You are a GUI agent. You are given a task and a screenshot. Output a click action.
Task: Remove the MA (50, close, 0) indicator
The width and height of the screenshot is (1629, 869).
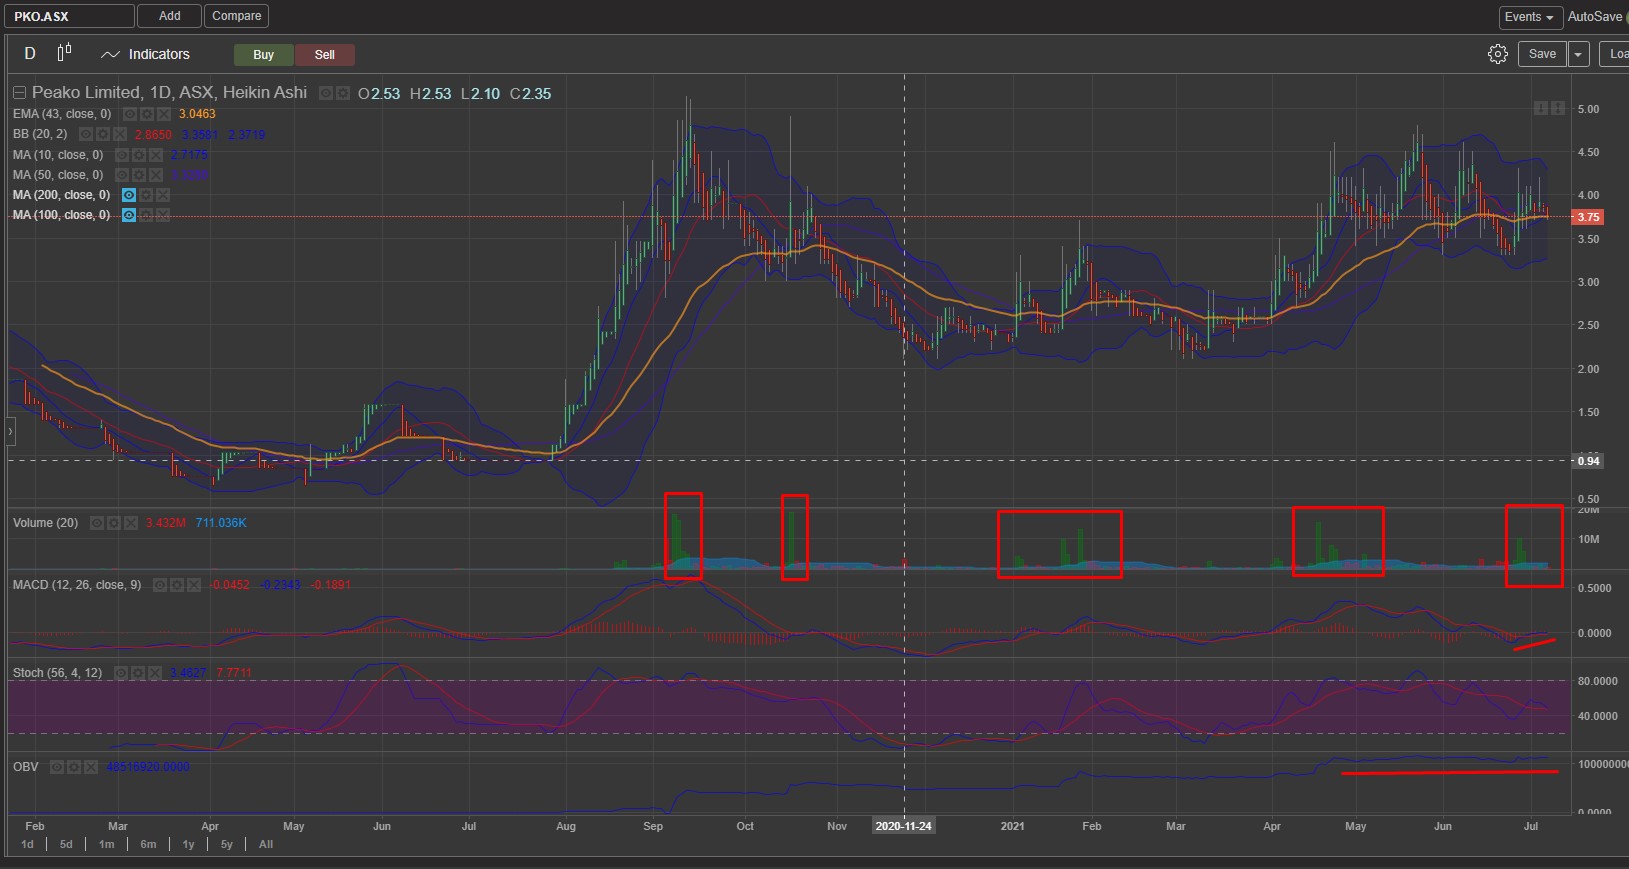pyautogui.click(x=156, y=175)
